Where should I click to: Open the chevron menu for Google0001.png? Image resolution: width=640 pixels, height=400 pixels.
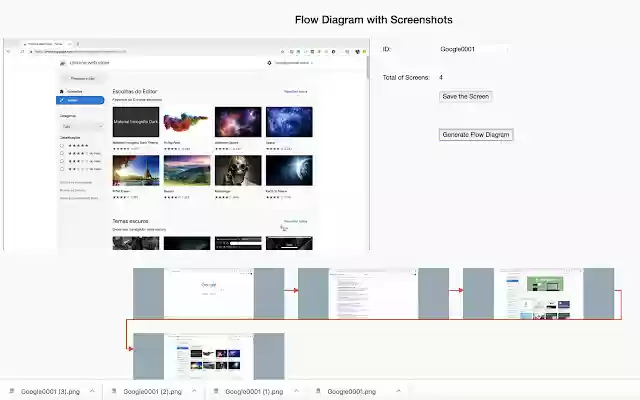pyautogui.click(x=398, y=391)
